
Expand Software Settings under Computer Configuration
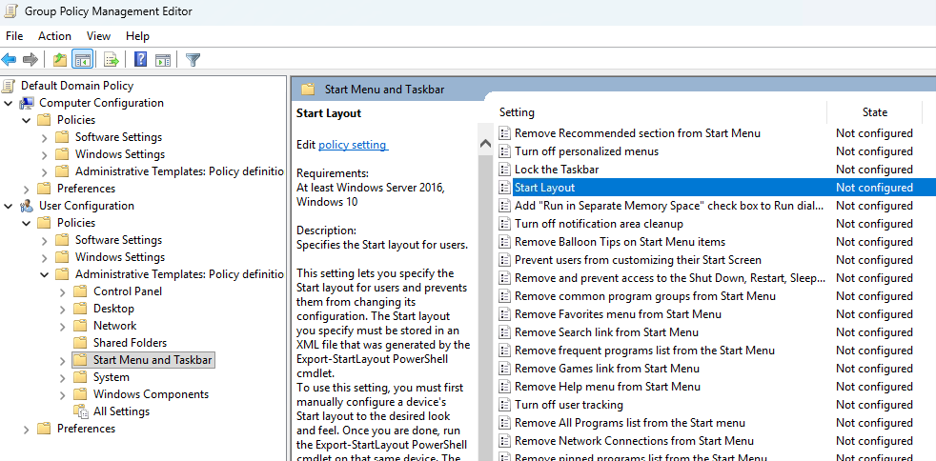tap(44, 137)
